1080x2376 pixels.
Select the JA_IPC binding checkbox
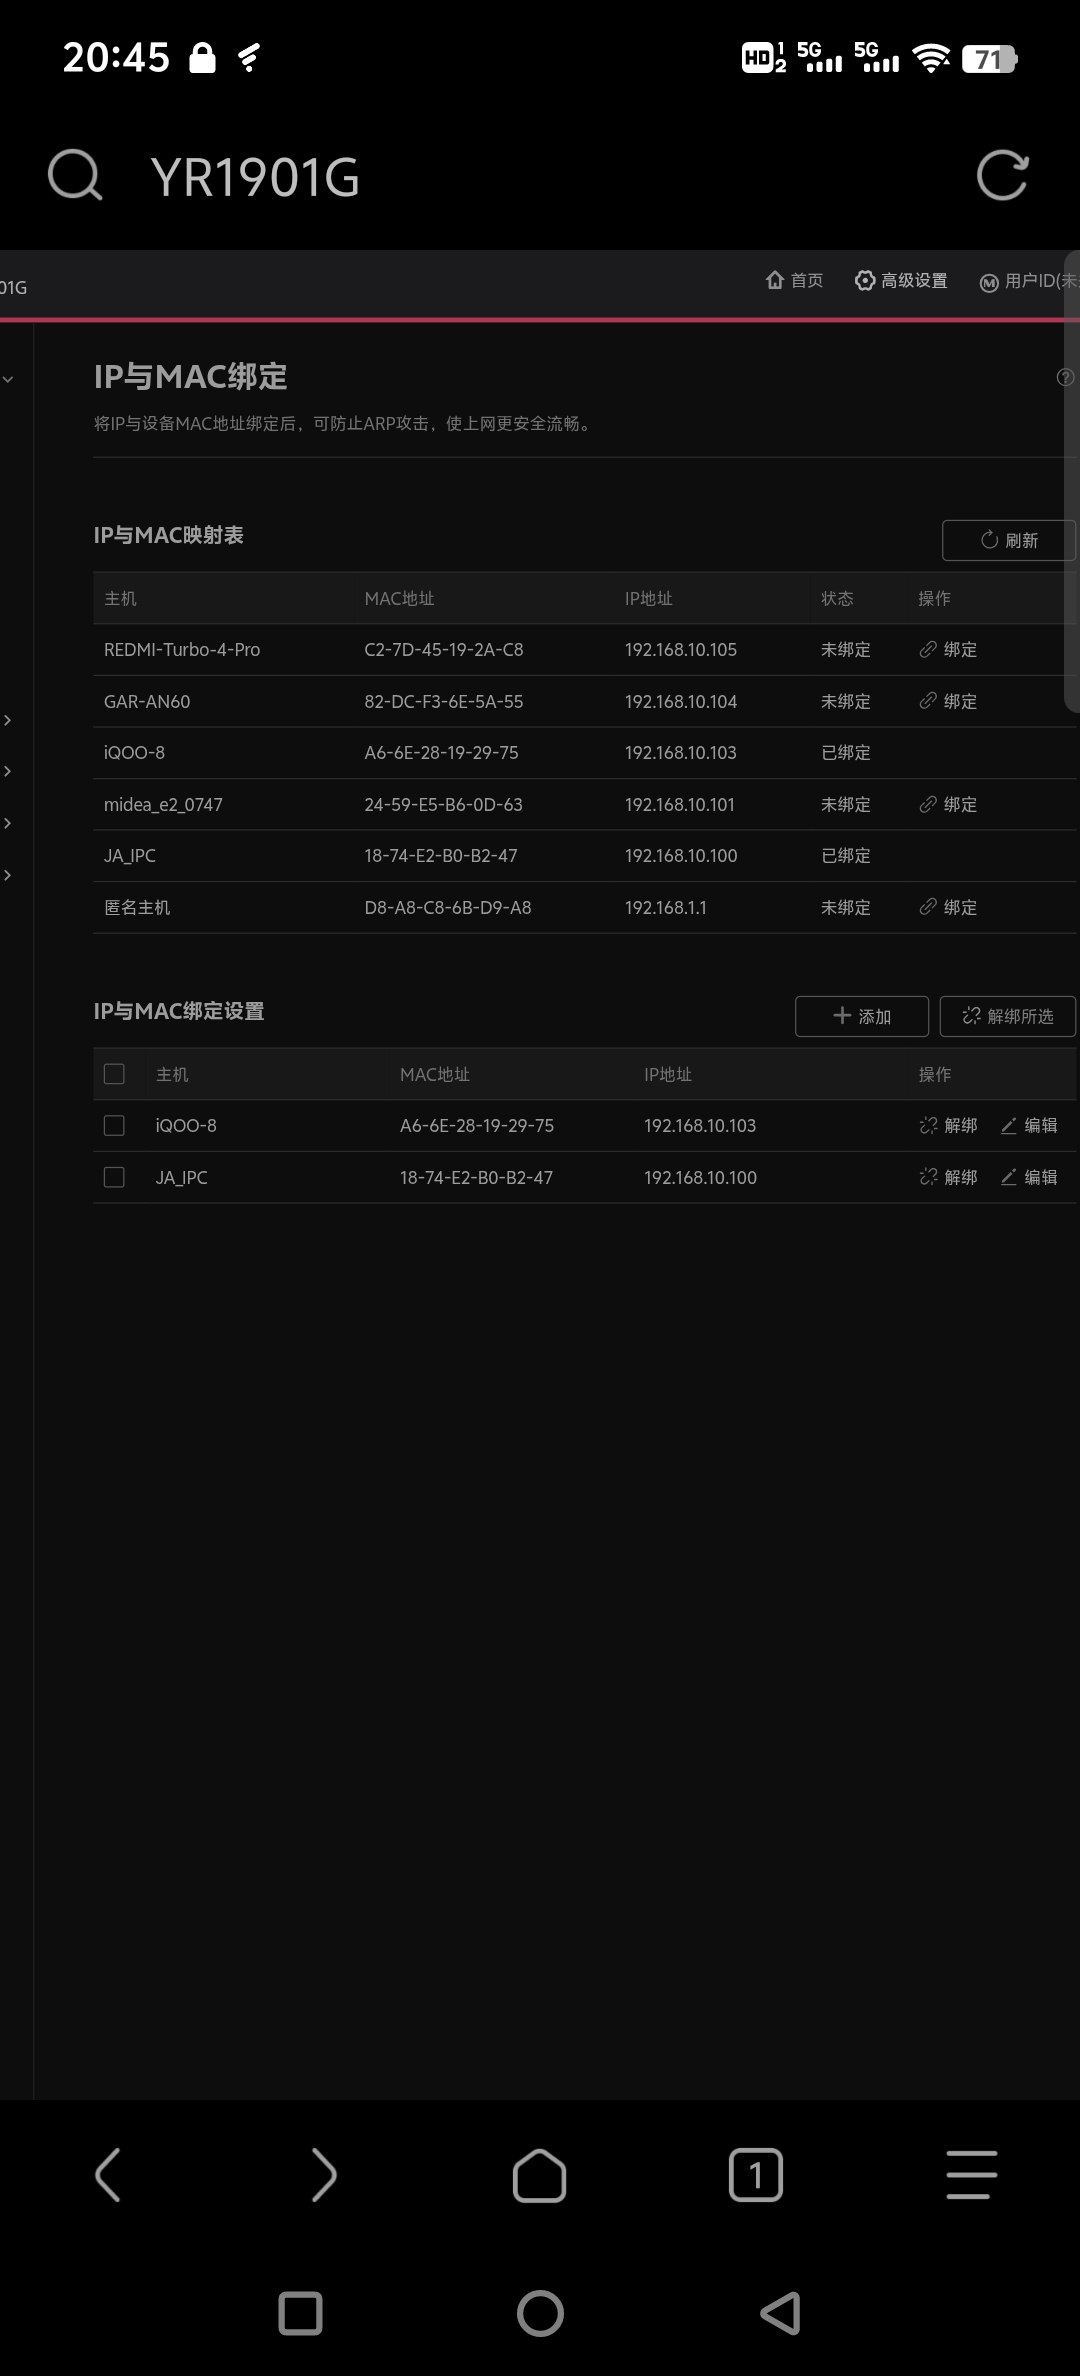[114, 1178]
